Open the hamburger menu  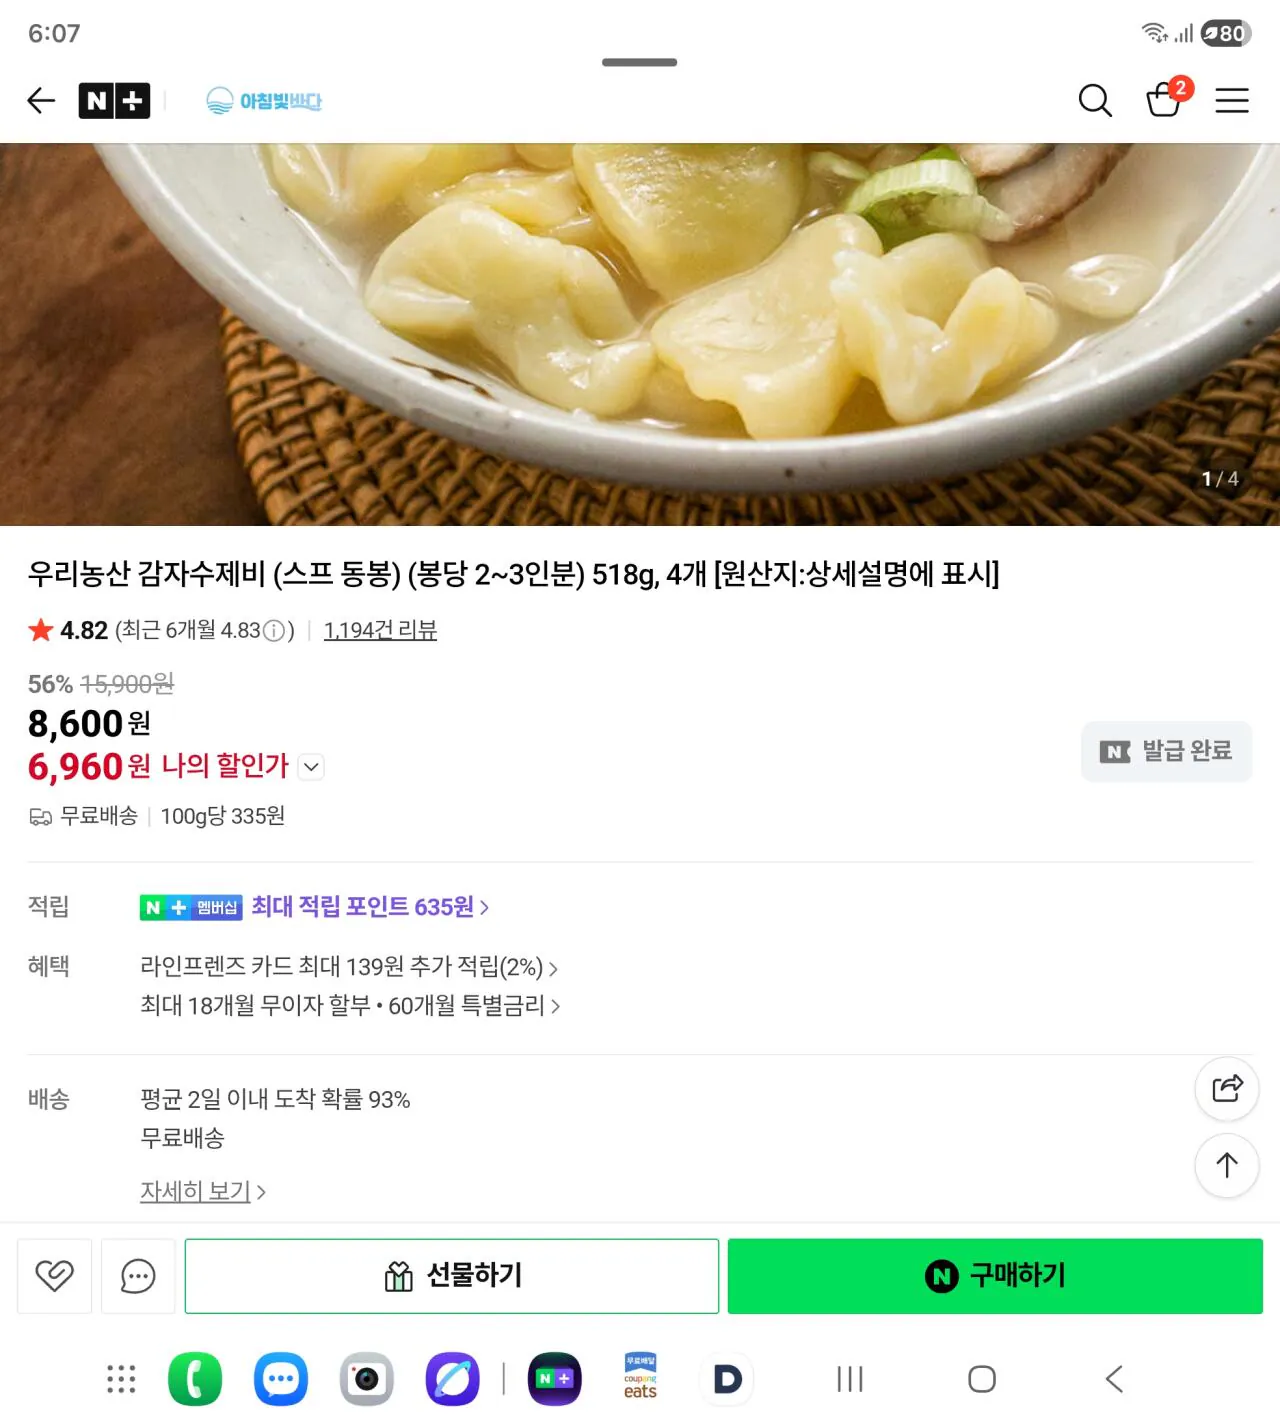1232,100
